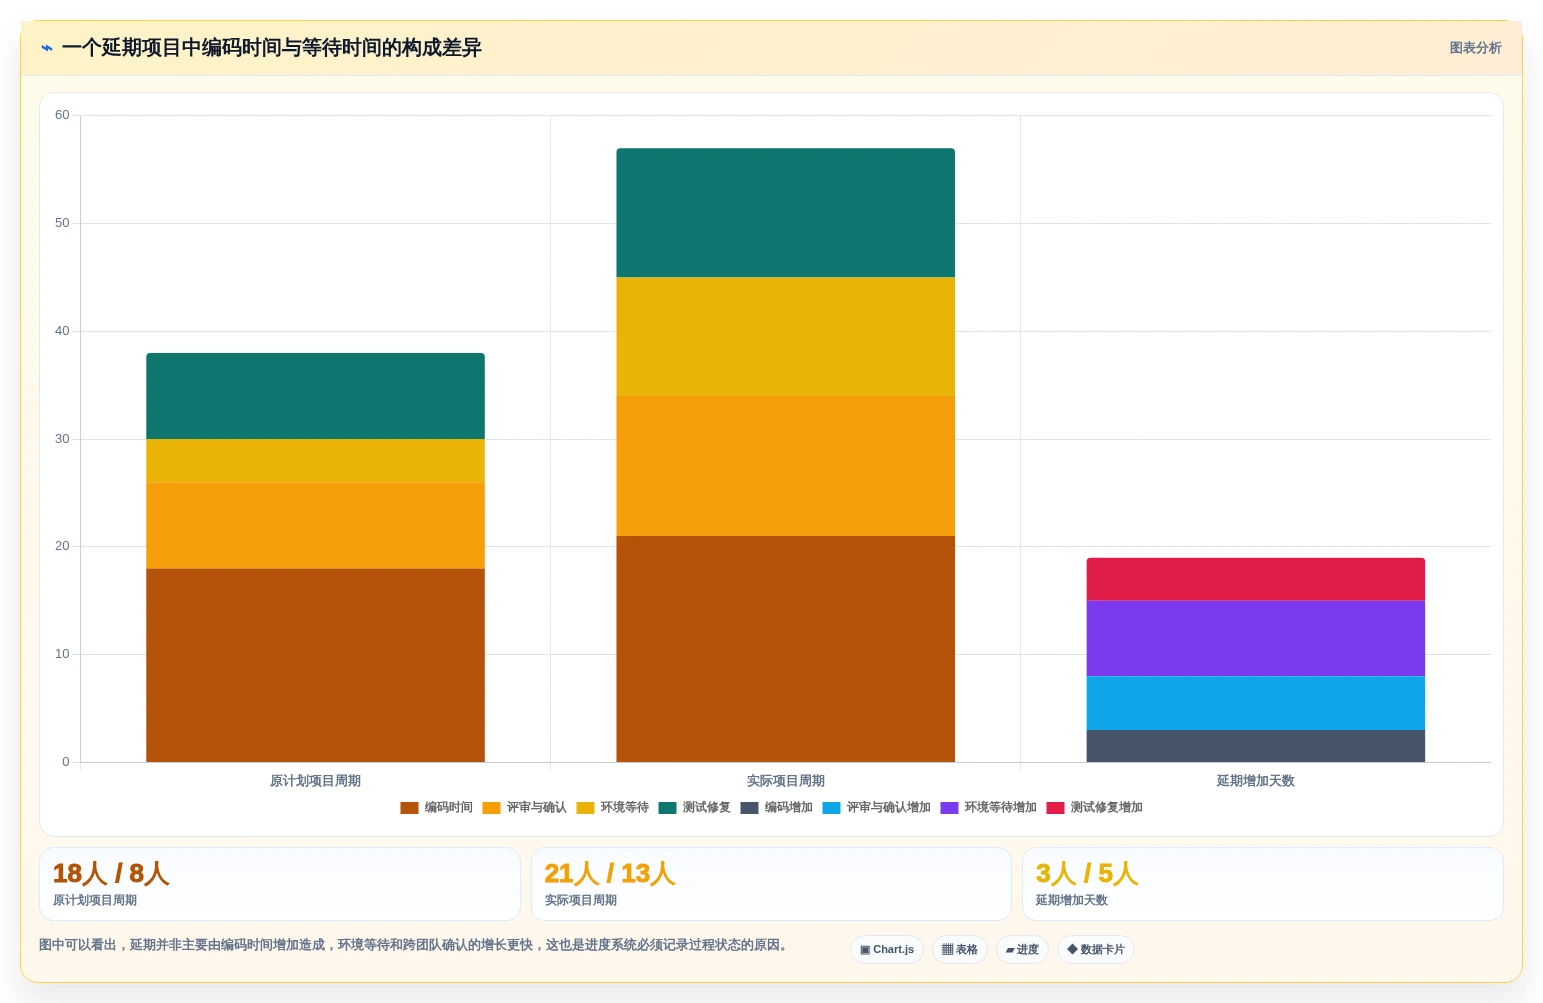The image size is (1543, 1003).
Task: Click the lightning icon beside the chart title
Action: point(47,48)
